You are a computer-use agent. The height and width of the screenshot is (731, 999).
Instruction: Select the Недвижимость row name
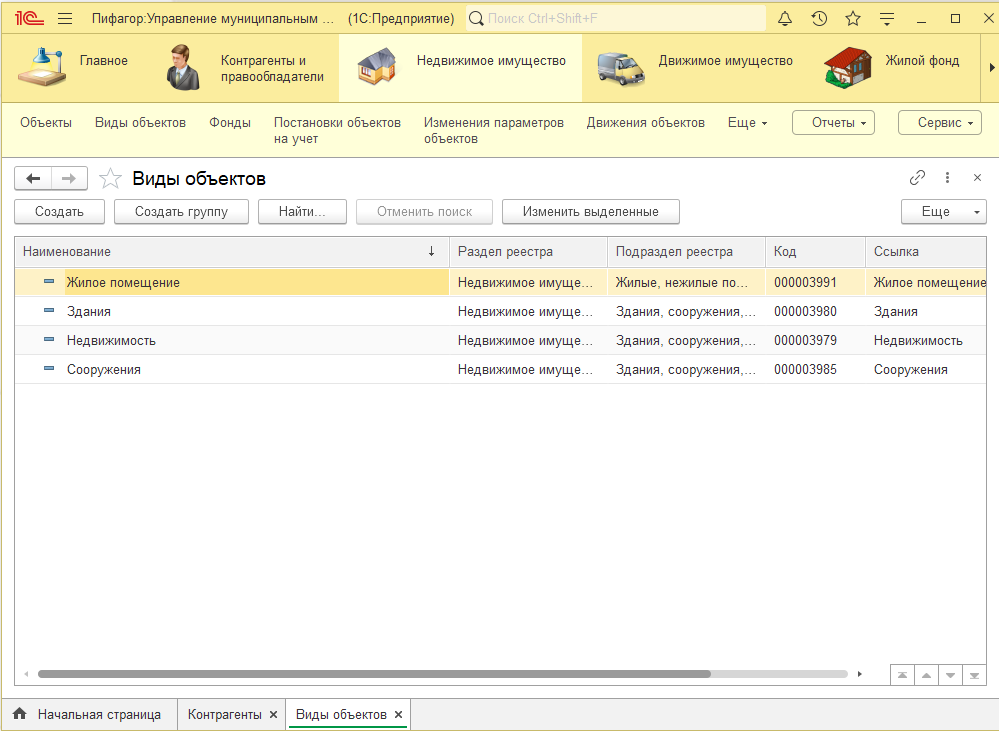point(111,340)
